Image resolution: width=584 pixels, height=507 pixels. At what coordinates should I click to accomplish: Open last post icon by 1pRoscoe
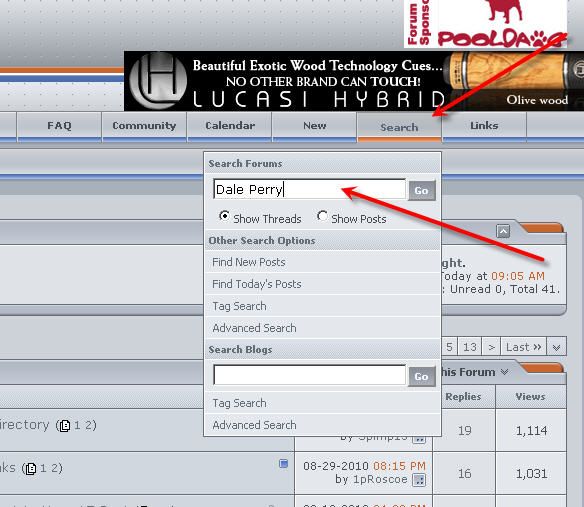click(x=419, y=480)
